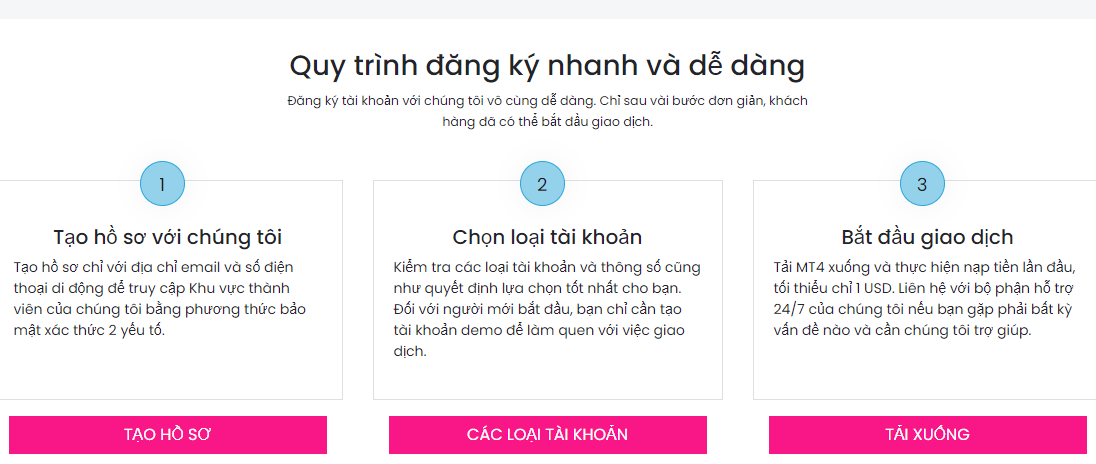Click the step 1 circle badge
The height and width of the screenshot is (464, 1096).
(x=162, y=184)
